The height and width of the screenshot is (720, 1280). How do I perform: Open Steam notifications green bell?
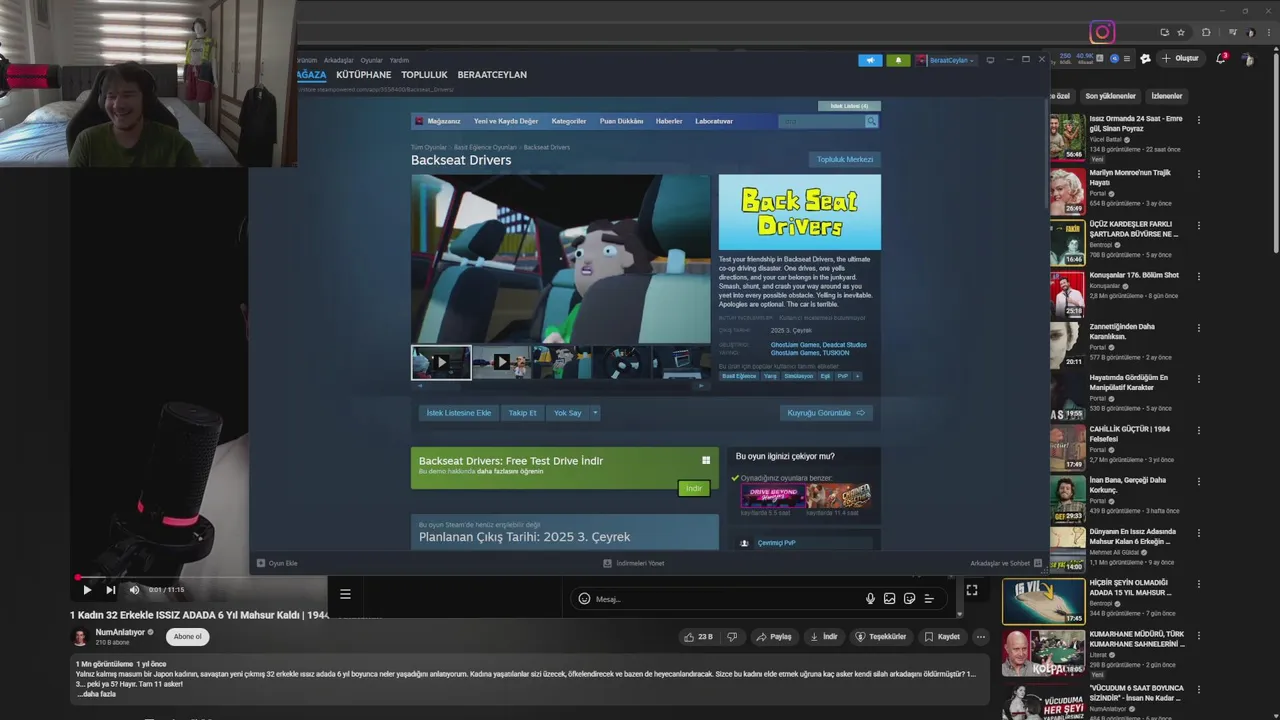tap(898, 60)
